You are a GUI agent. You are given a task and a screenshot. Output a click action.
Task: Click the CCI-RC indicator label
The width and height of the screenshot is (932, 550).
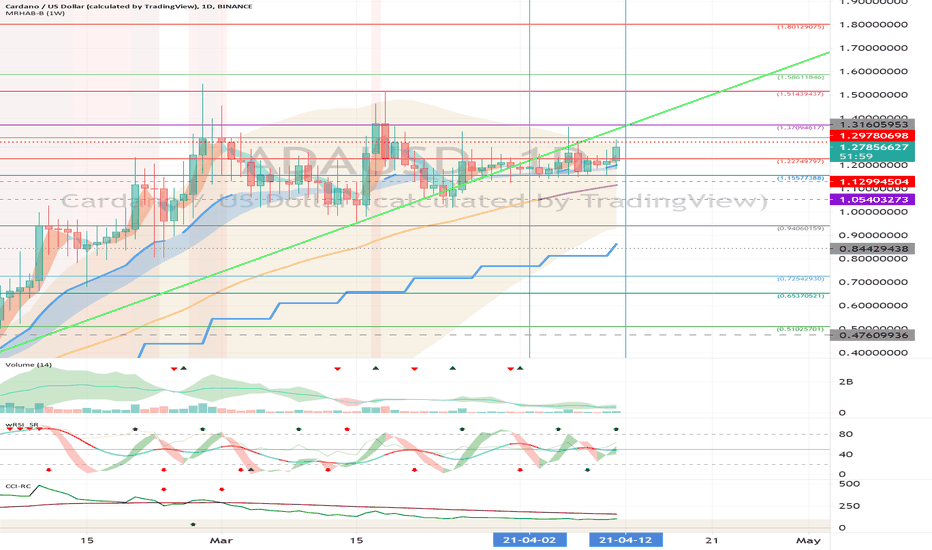[x=18, y=486]
